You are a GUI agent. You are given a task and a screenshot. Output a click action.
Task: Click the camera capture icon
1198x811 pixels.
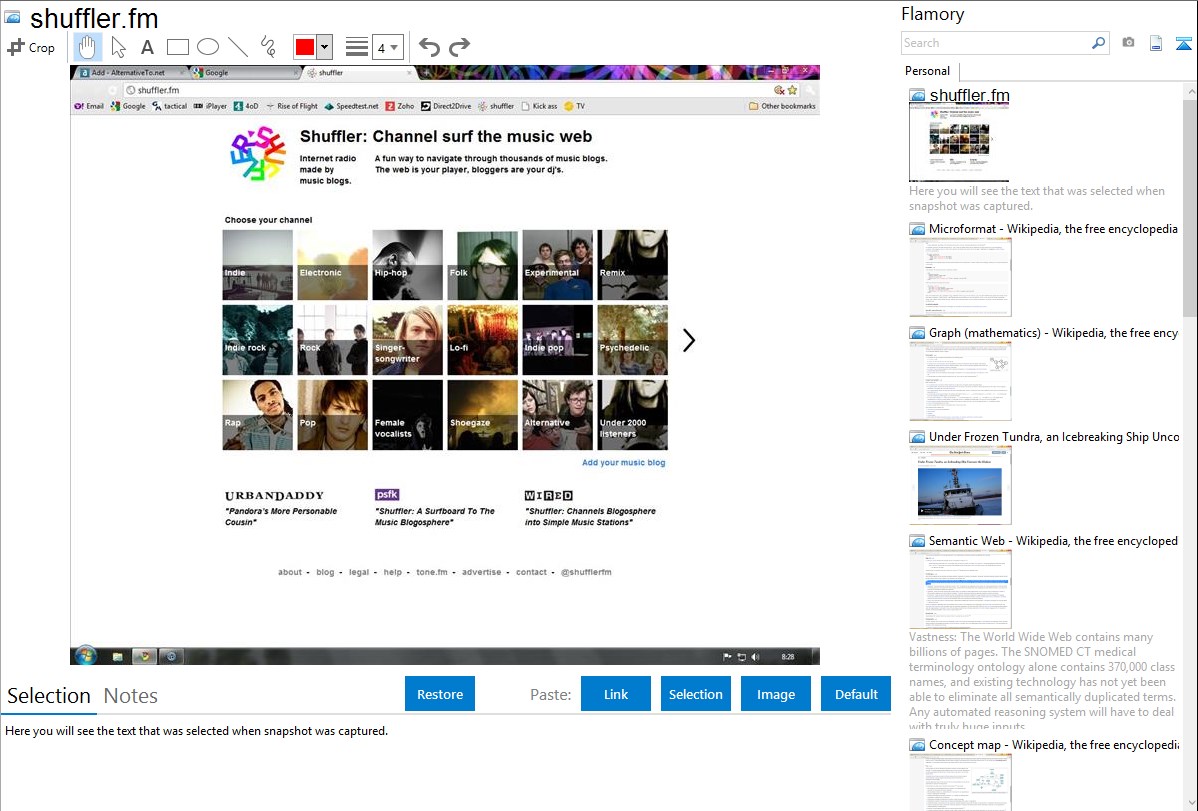(1128, 43)
